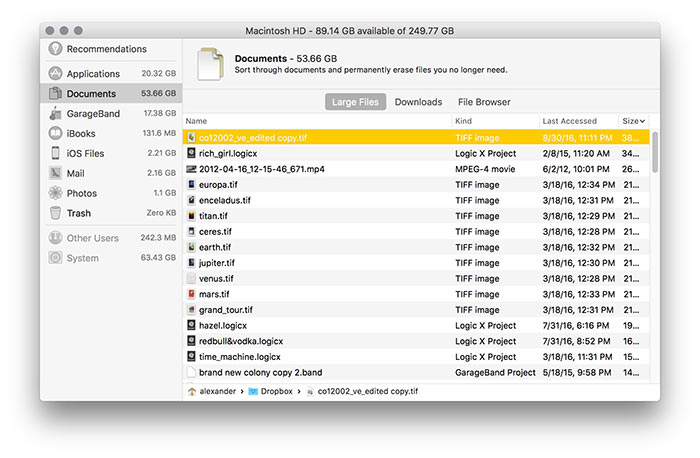
Task: Sort files by Name column header
Action: point(196,121)
